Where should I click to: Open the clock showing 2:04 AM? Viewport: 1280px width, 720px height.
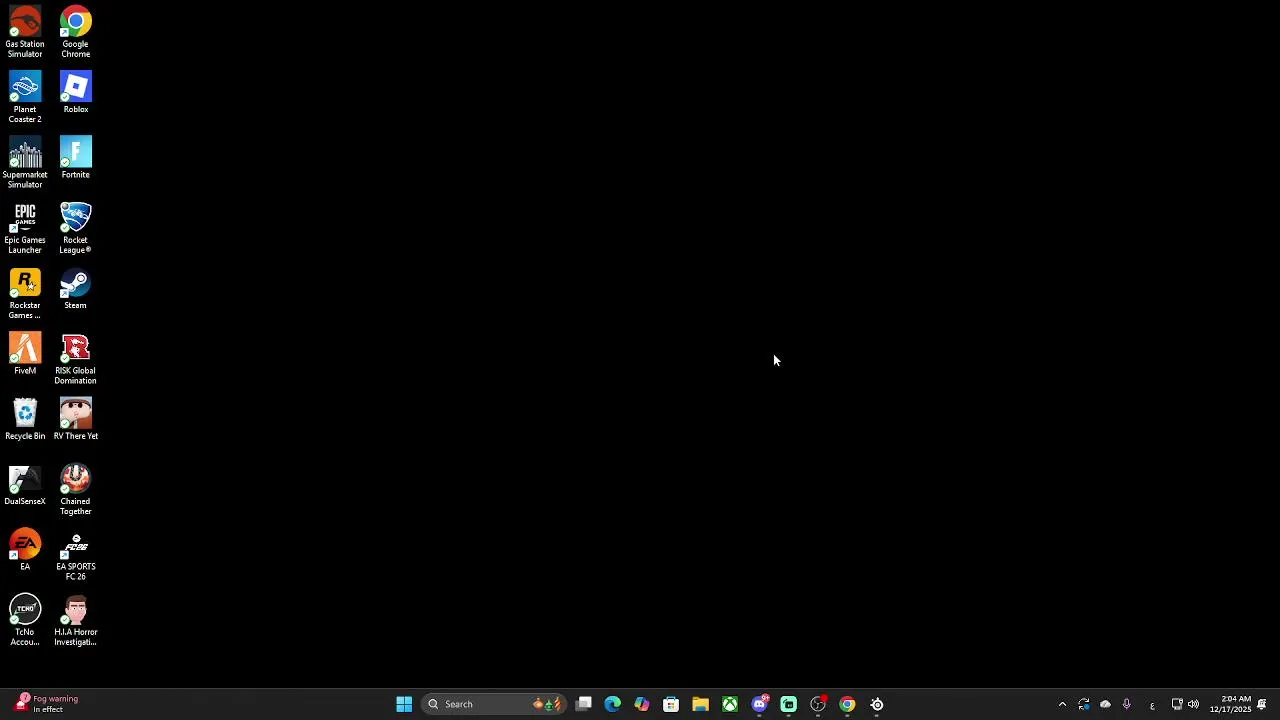click(x=1230, y=704)
